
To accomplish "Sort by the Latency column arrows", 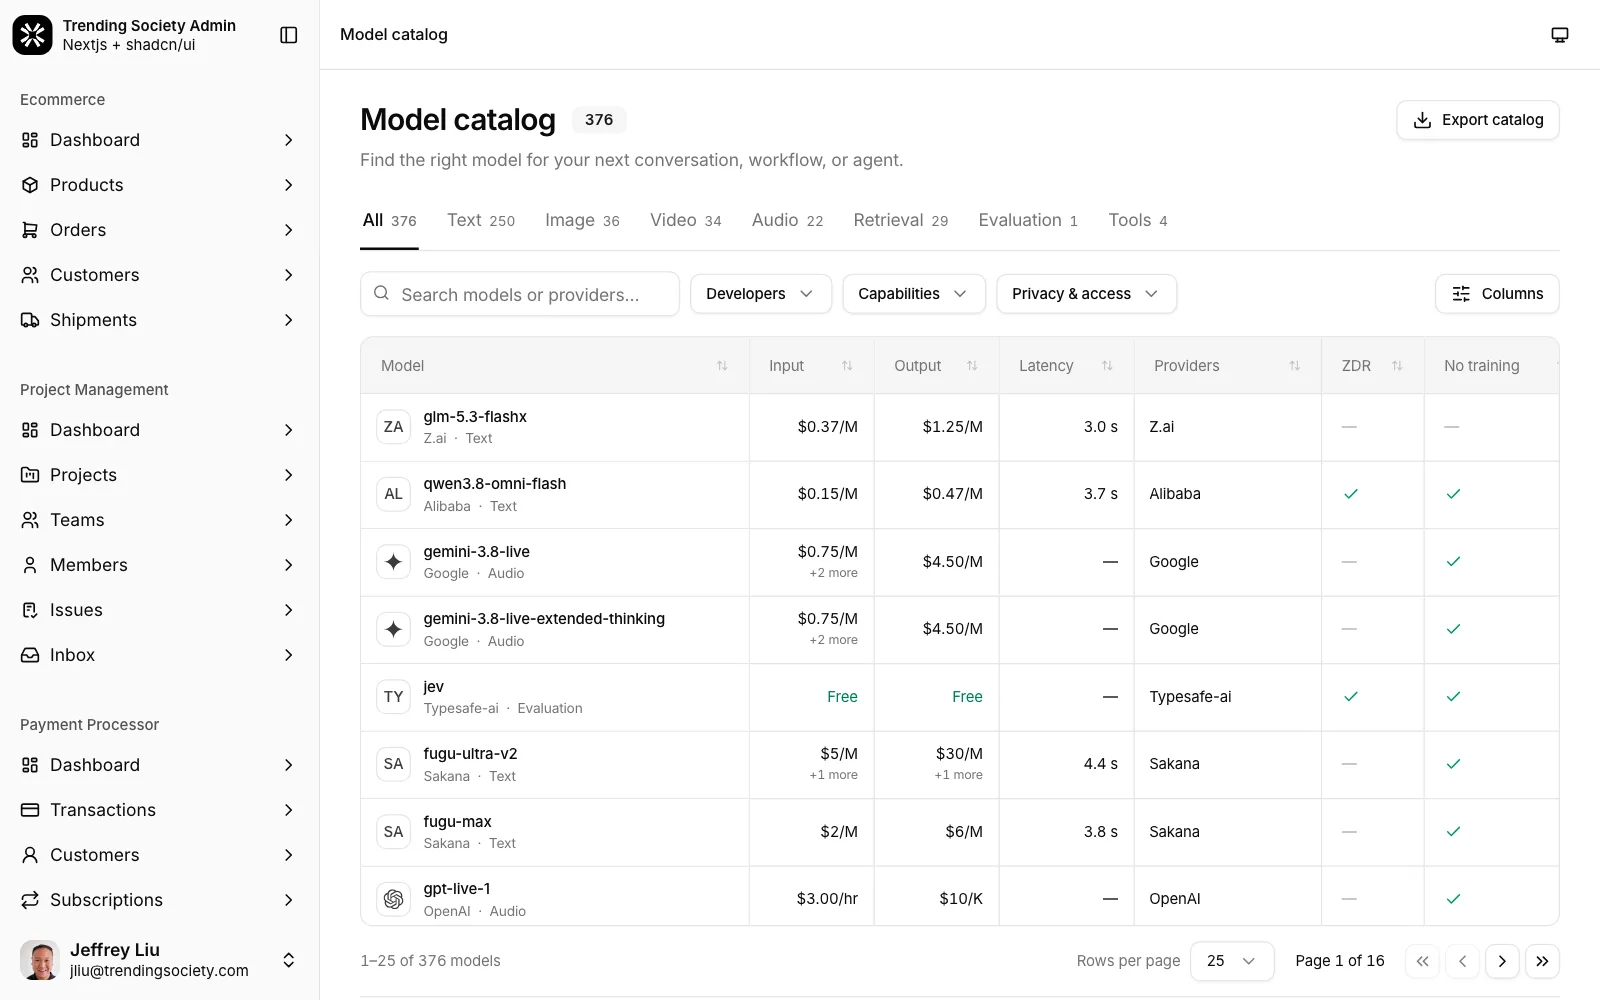I will click(1107, 366).
